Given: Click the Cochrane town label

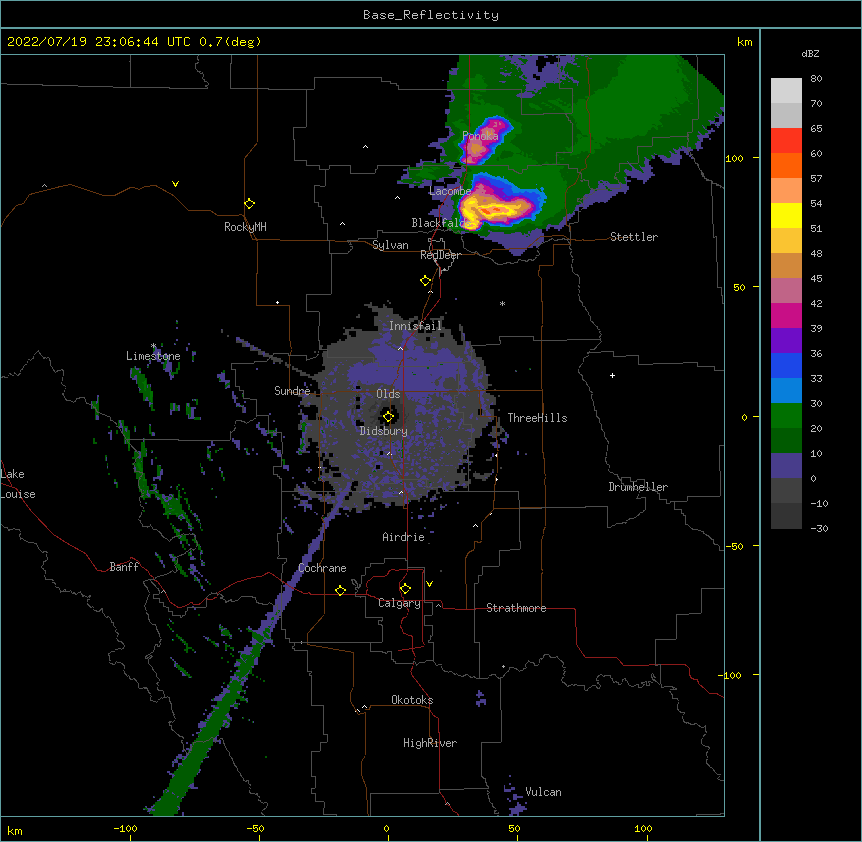Looking at the screenshot, I should [322, 568].
